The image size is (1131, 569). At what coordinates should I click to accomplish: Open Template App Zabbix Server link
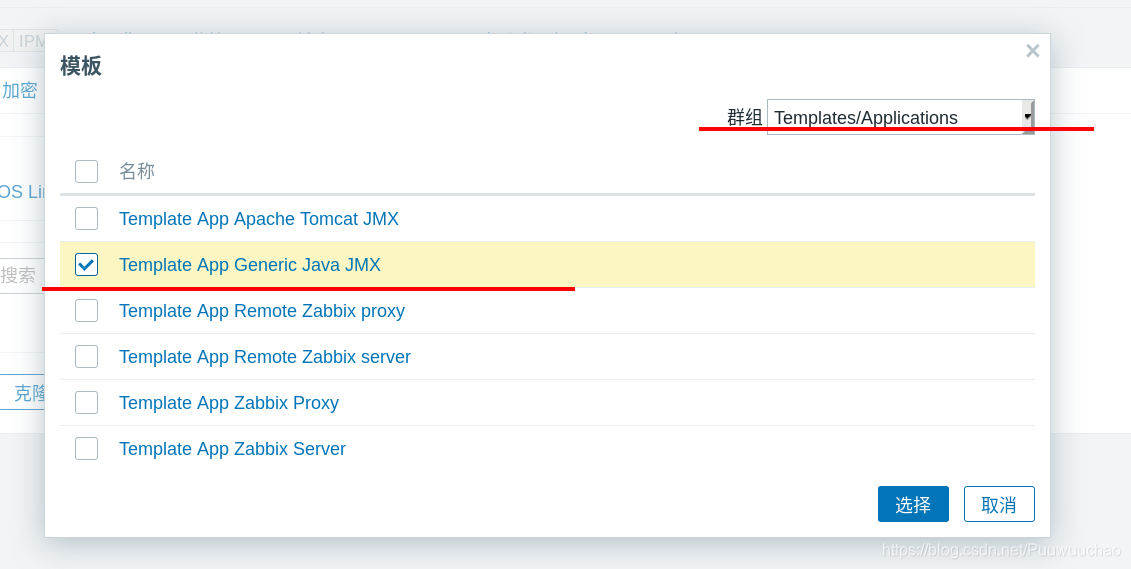[232, 449]
